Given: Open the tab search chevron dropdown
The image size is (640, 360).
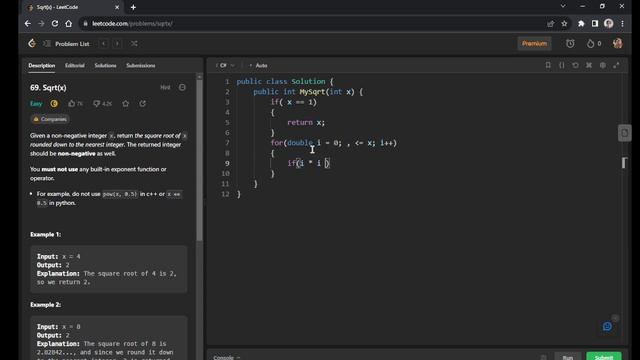Looking at the screenshot, I should pos(563,6).
